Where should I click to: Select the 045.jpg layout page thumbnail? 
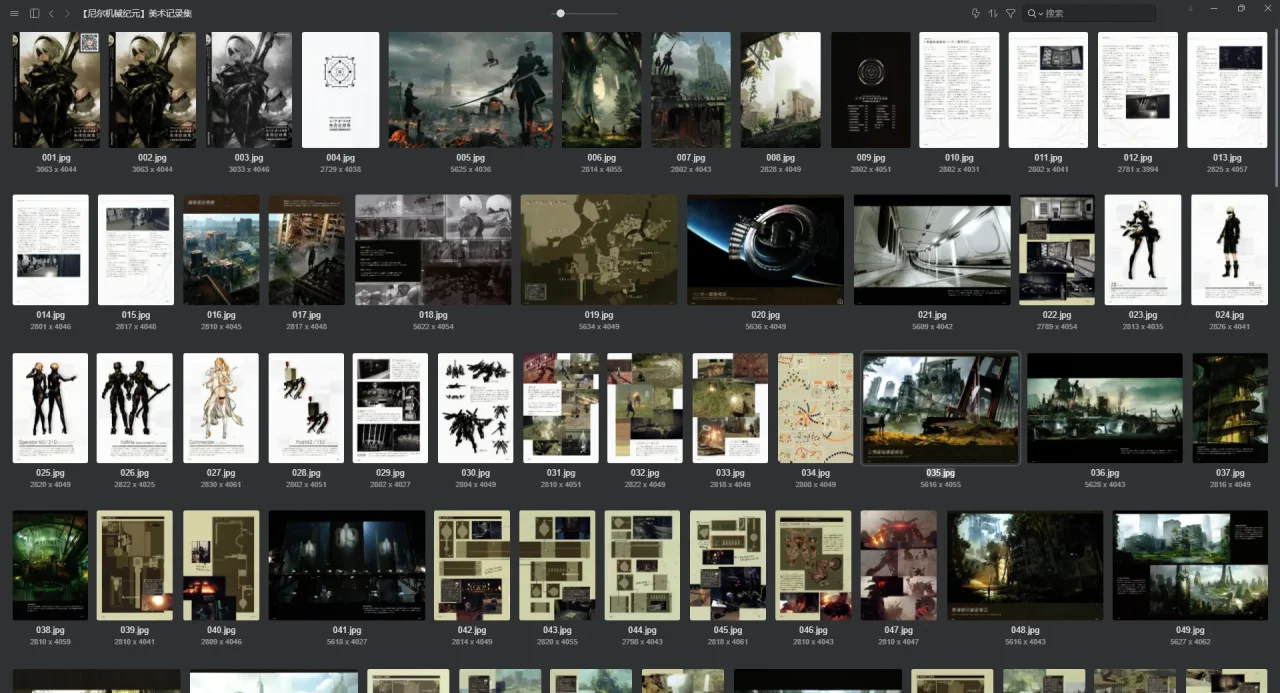[x=728, y=566]
